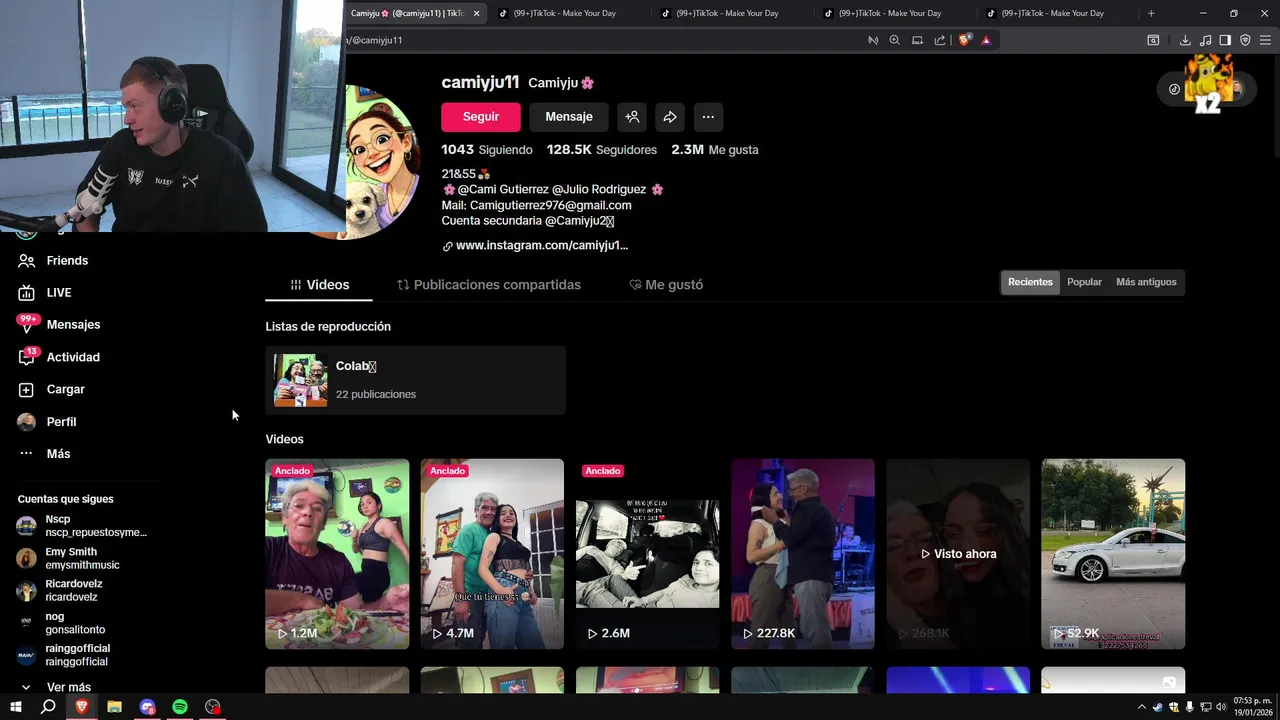Open the music note playlist icon
The width and height of the screenshot is (1280, 720).
[1205, 40]
